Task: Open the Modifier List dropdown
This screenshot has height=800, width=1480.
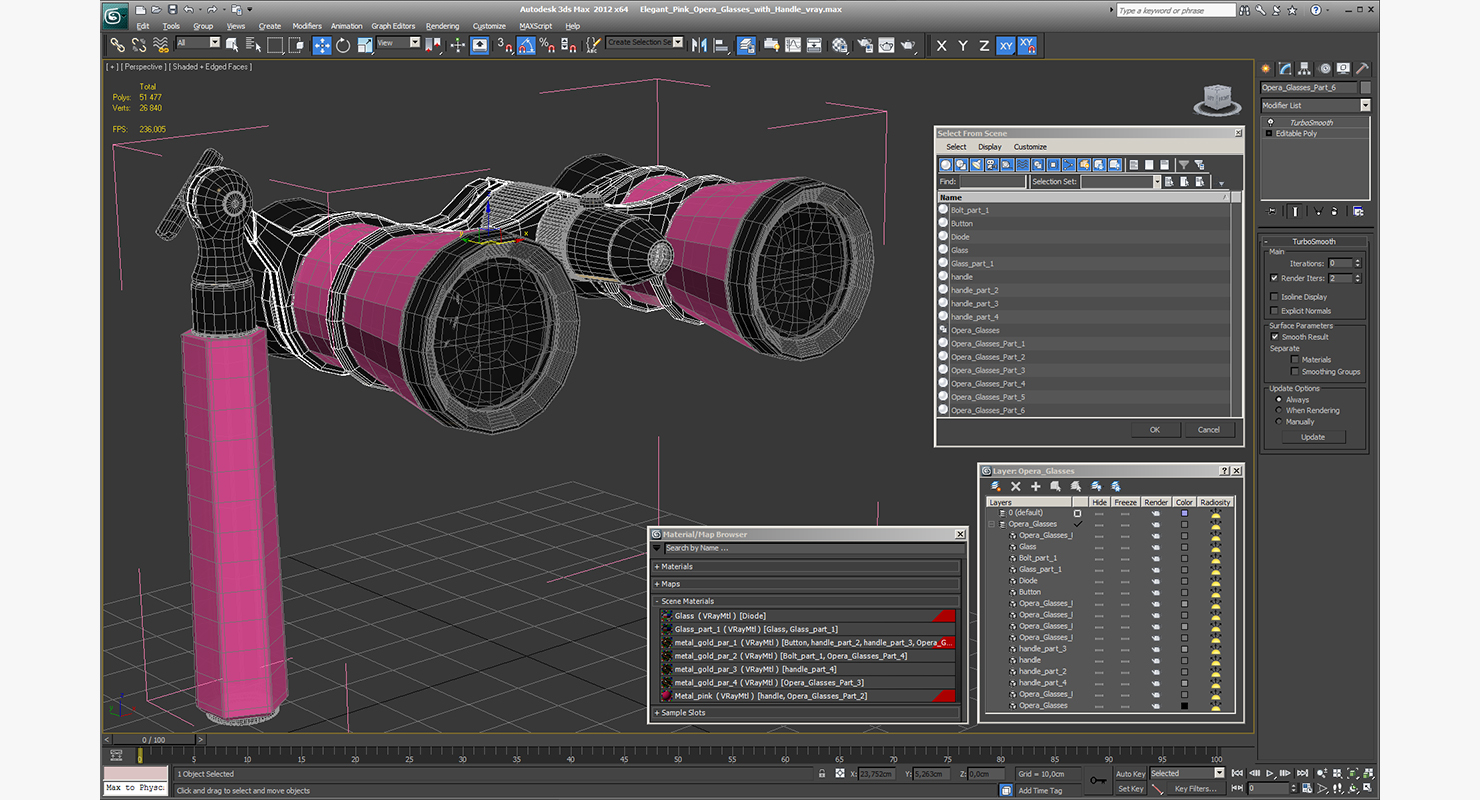Action: (x=1315, y=105)
